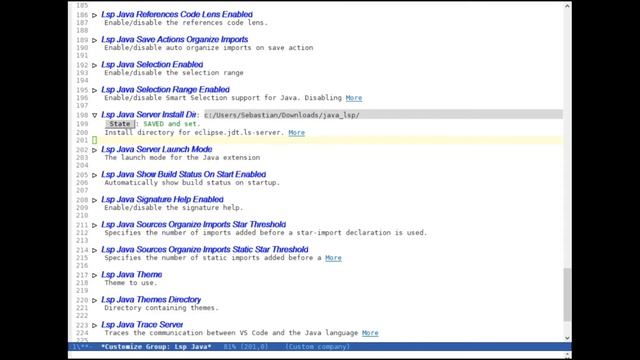Expand Lsp Java Signature Help Enabled triangle
This screenshot has height=360, width=640.
pos(94,200)
